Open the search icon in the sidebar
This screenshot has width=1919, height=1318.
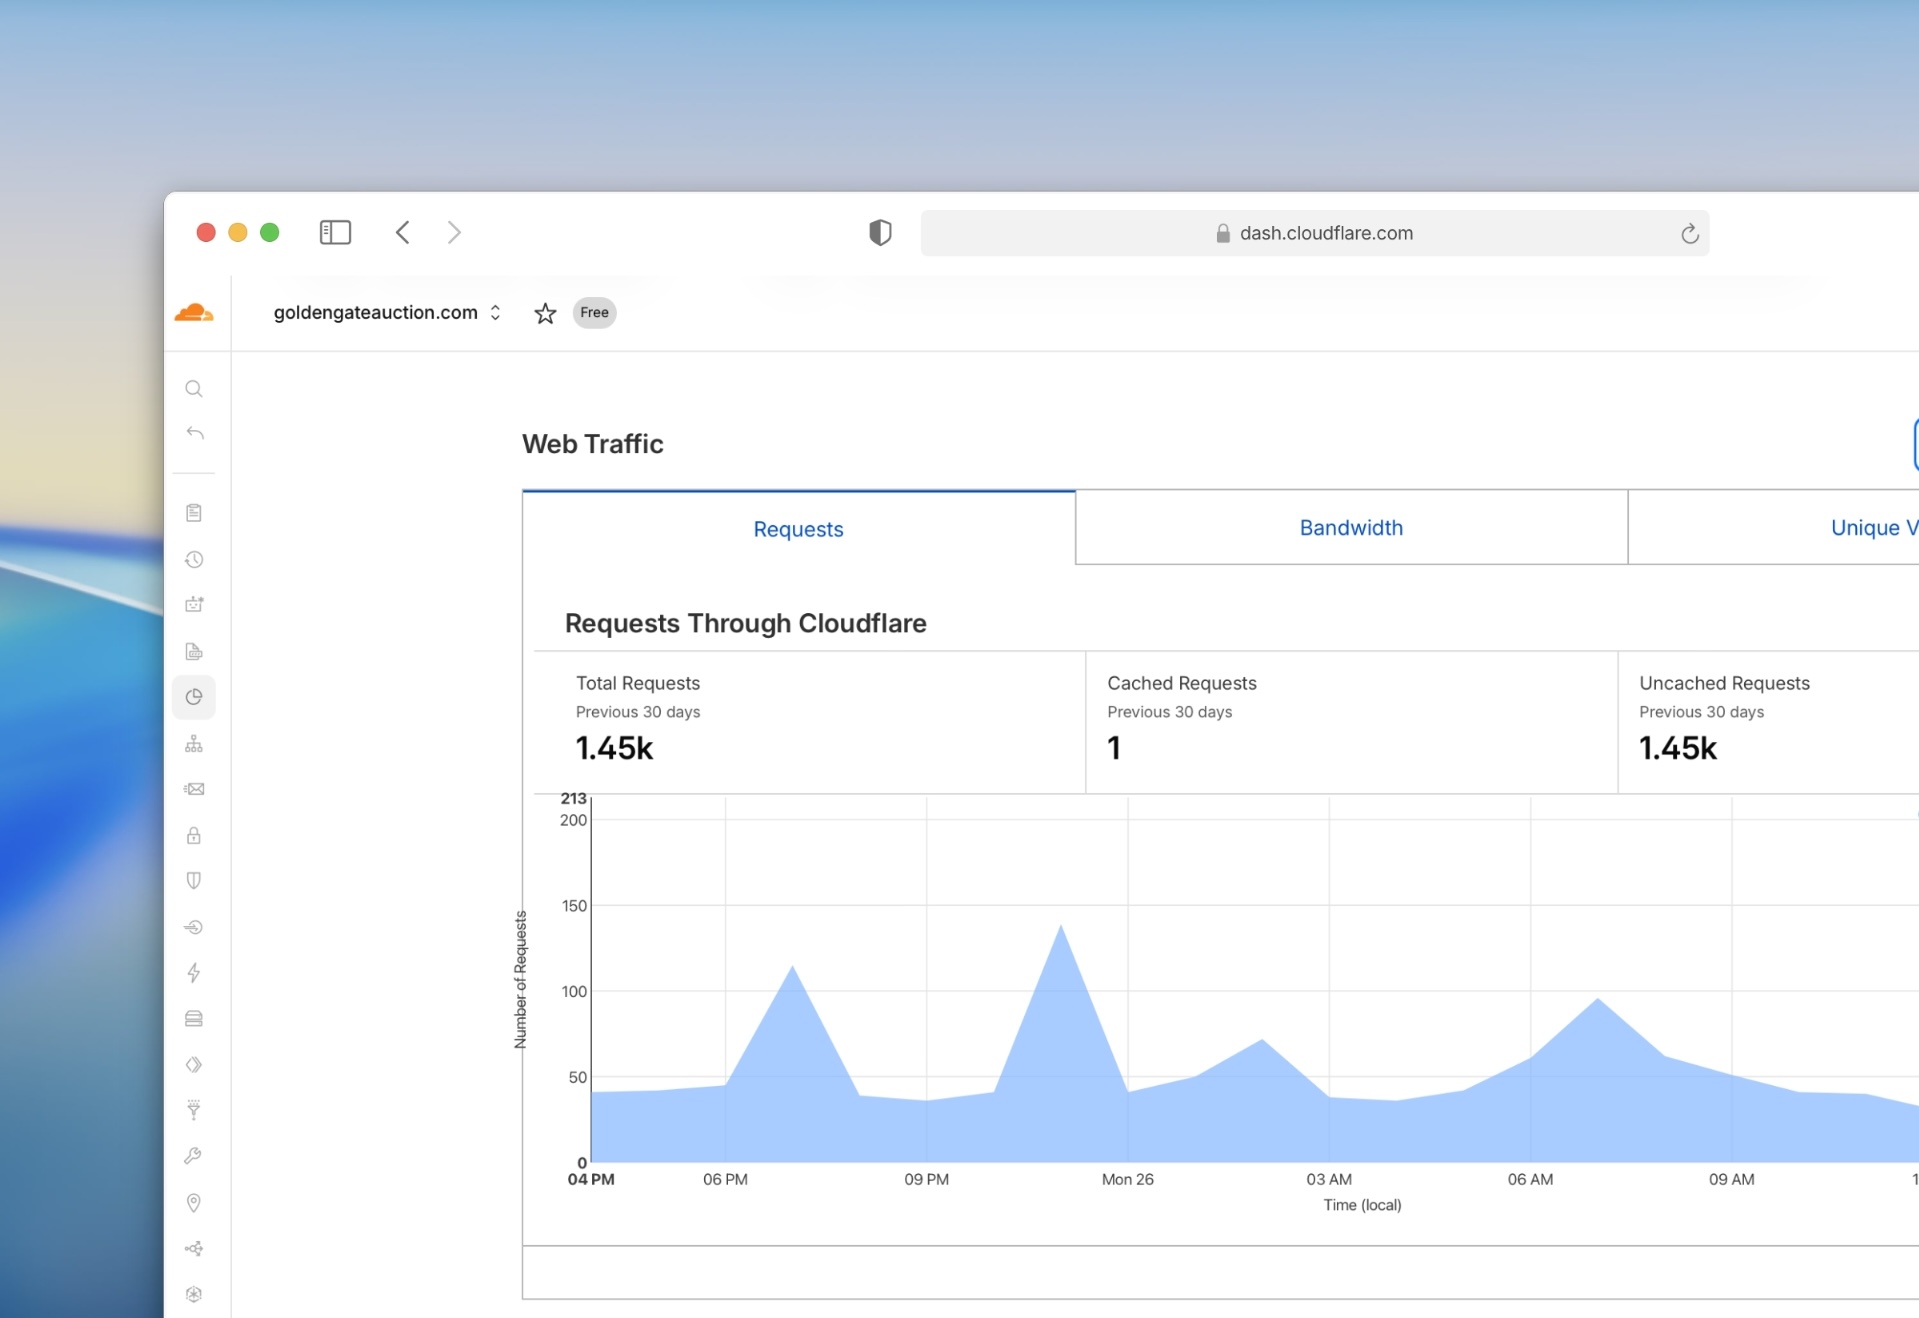(x=194, y=389)
